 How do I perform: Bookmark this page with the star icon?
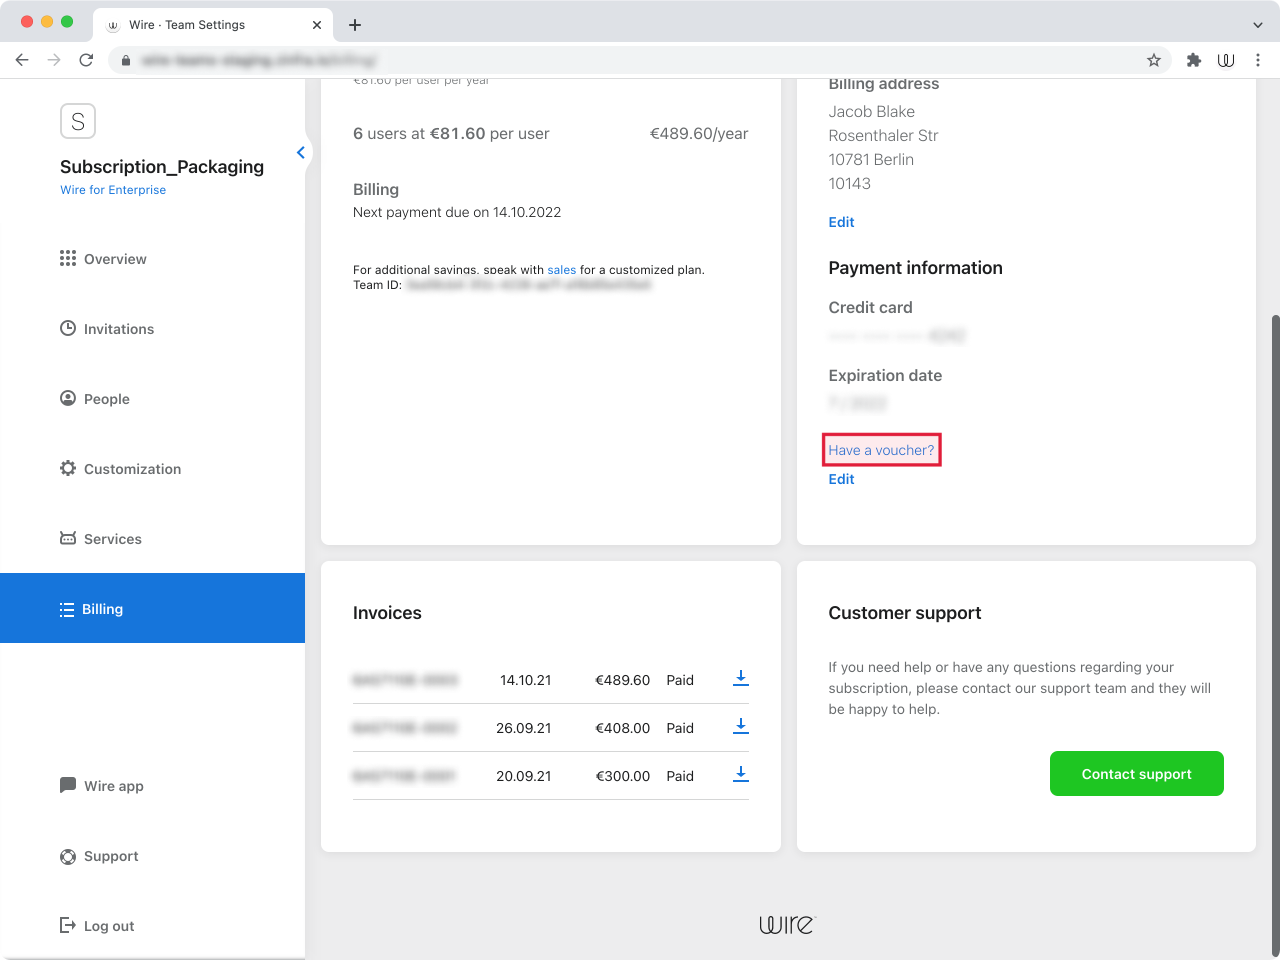pyautogui.click(x=1154, y=60)
